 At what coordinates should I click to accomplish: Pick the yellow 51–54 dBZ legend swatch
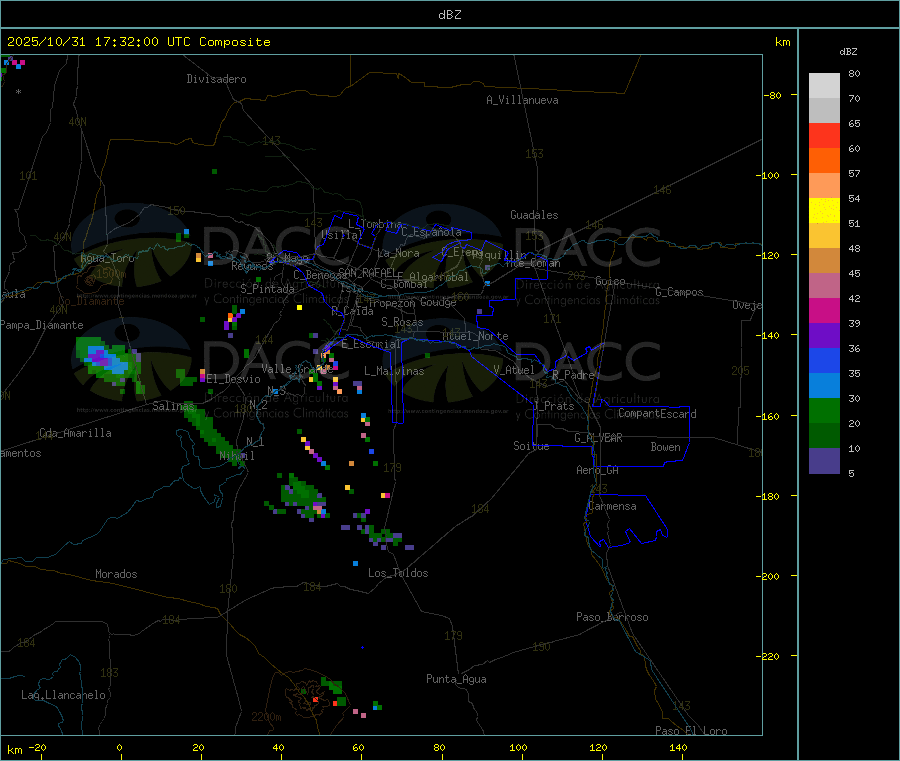824,211
